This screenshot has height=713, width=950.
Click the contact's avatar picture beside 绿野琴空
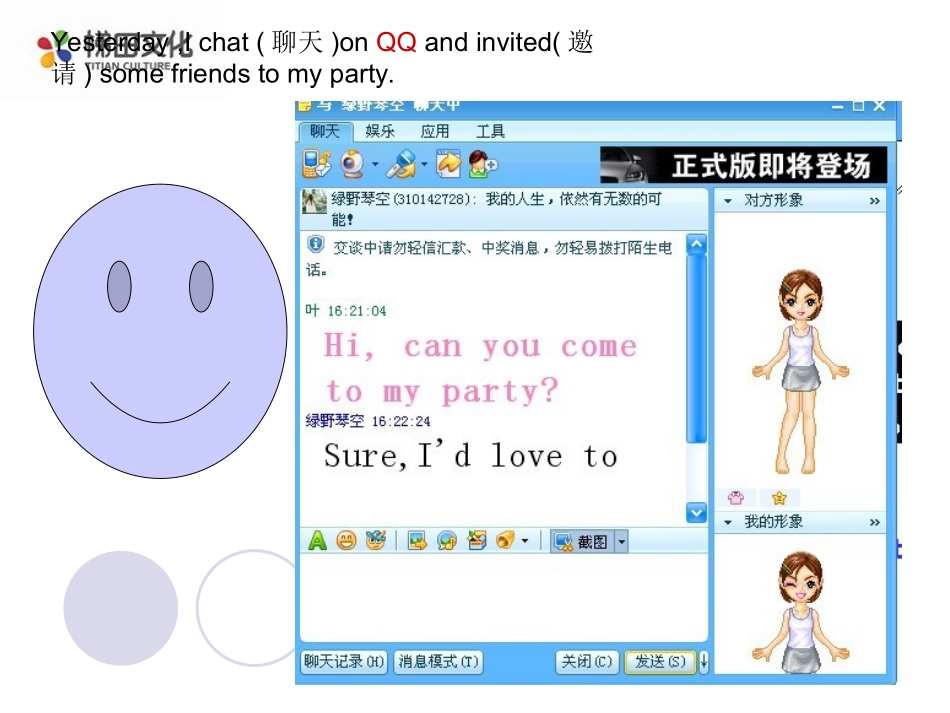[314, 202]
